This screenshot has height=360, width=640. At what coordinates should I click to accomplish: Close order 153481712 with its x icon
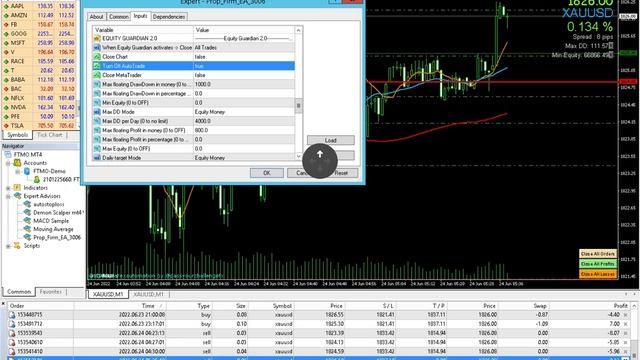coord(625,324)
